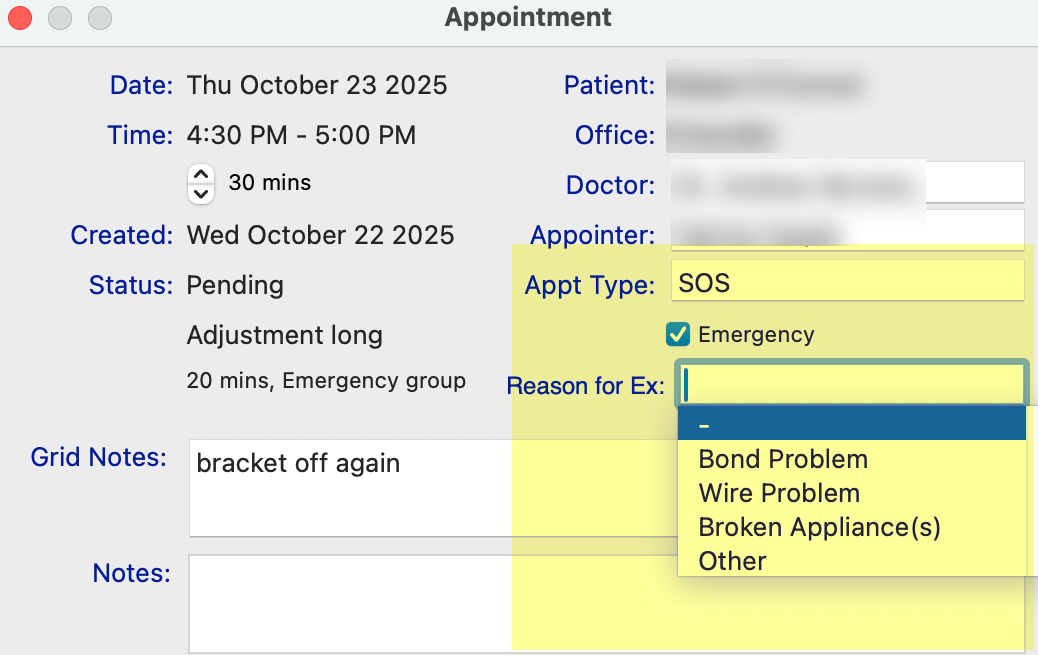Click the Appt Type field showing SOS
Viewport: 1038px width, 655px height.
point(847,283)
